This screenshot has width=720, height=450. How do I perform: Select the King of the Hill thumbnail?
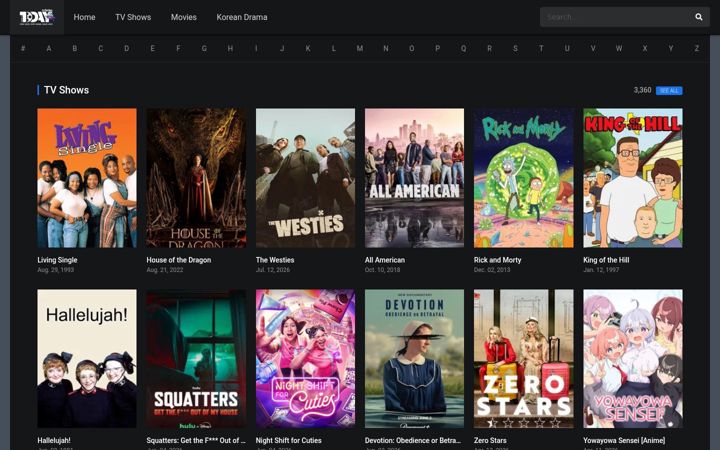(633, 178)
